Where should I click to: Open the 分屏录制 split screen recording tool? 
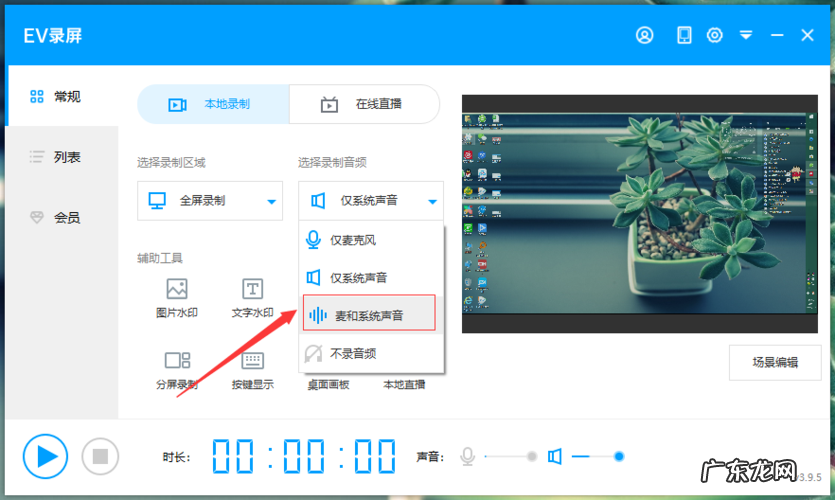coord(177,369)
